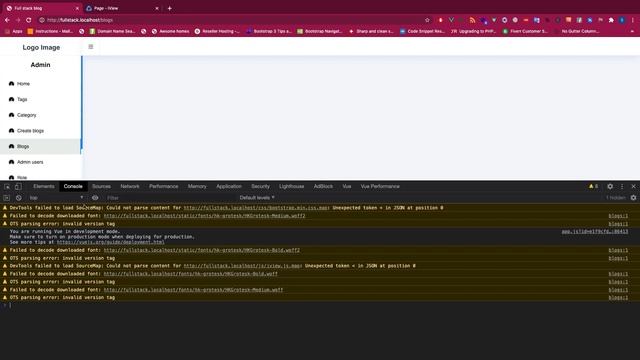Reload the page with the refresh icon

click(29, 20)
